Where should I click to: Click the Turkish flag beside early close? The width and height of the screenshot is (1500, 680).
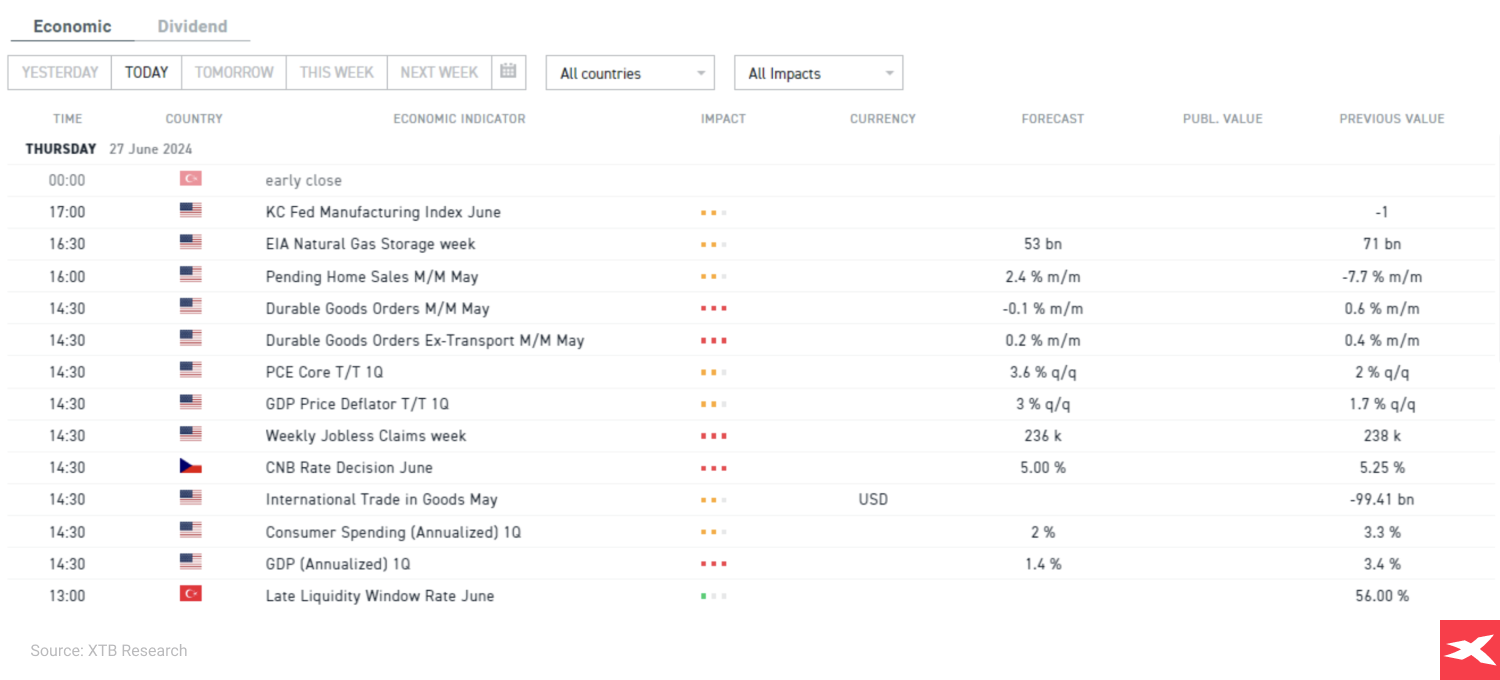pos(190,179)
